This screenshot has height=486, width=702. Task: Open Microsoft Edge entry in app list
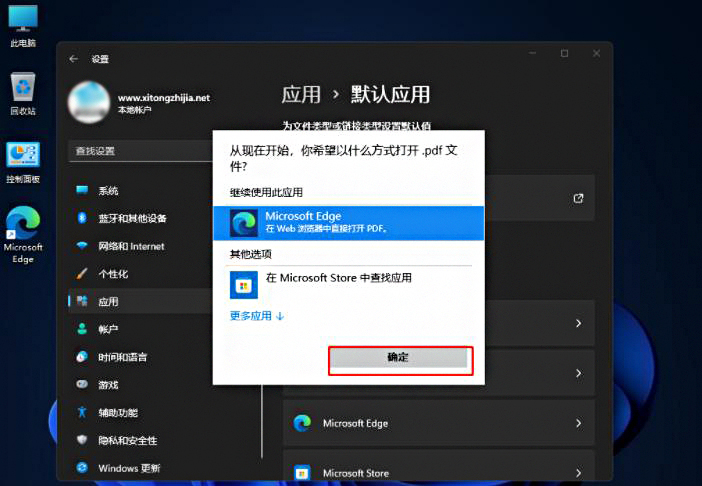click(x=438, y=423)
